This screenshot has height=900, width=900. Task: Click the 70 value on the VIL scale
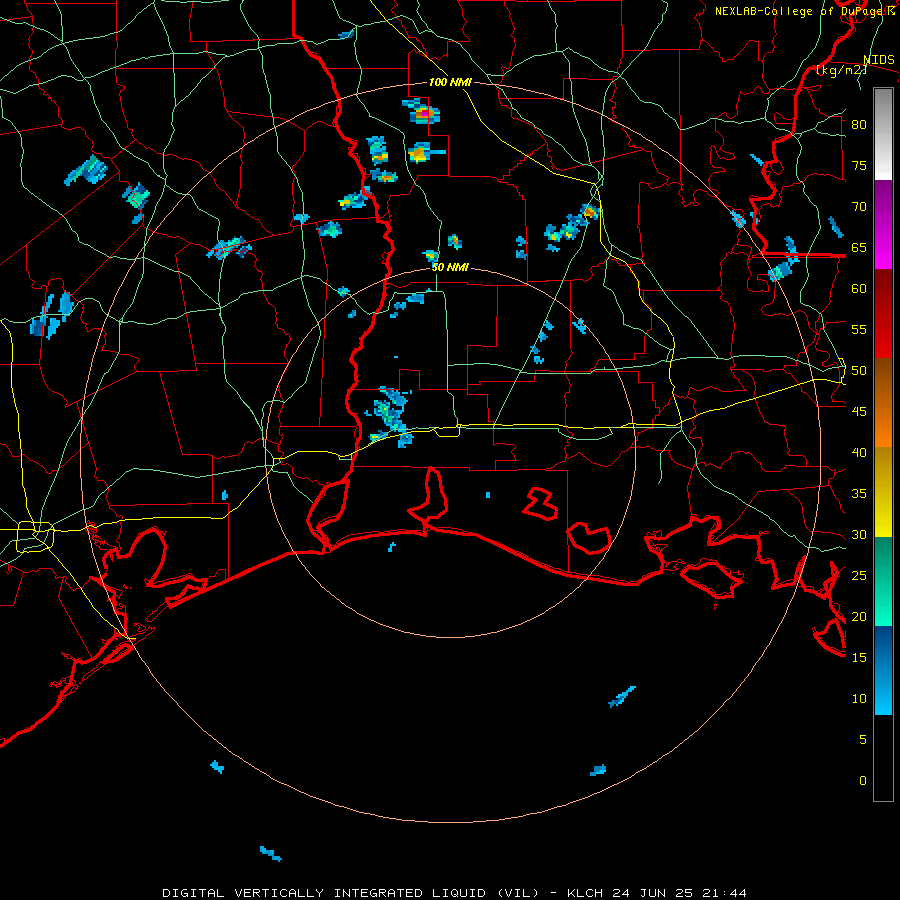(859, 207)
